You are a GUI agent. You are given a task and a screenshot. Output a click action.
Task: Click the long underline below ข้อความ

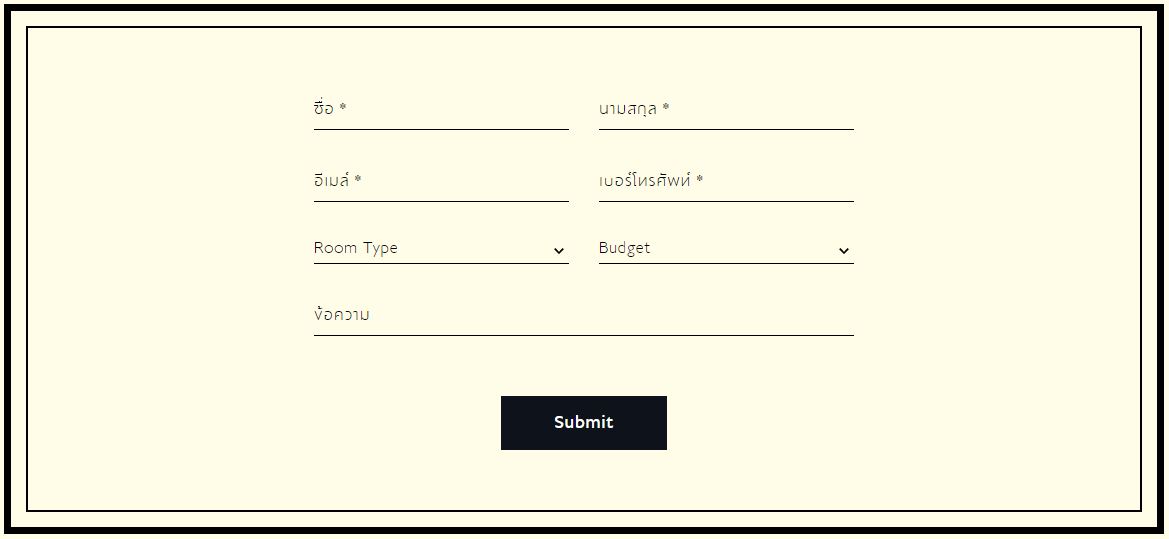coord(584,335)
